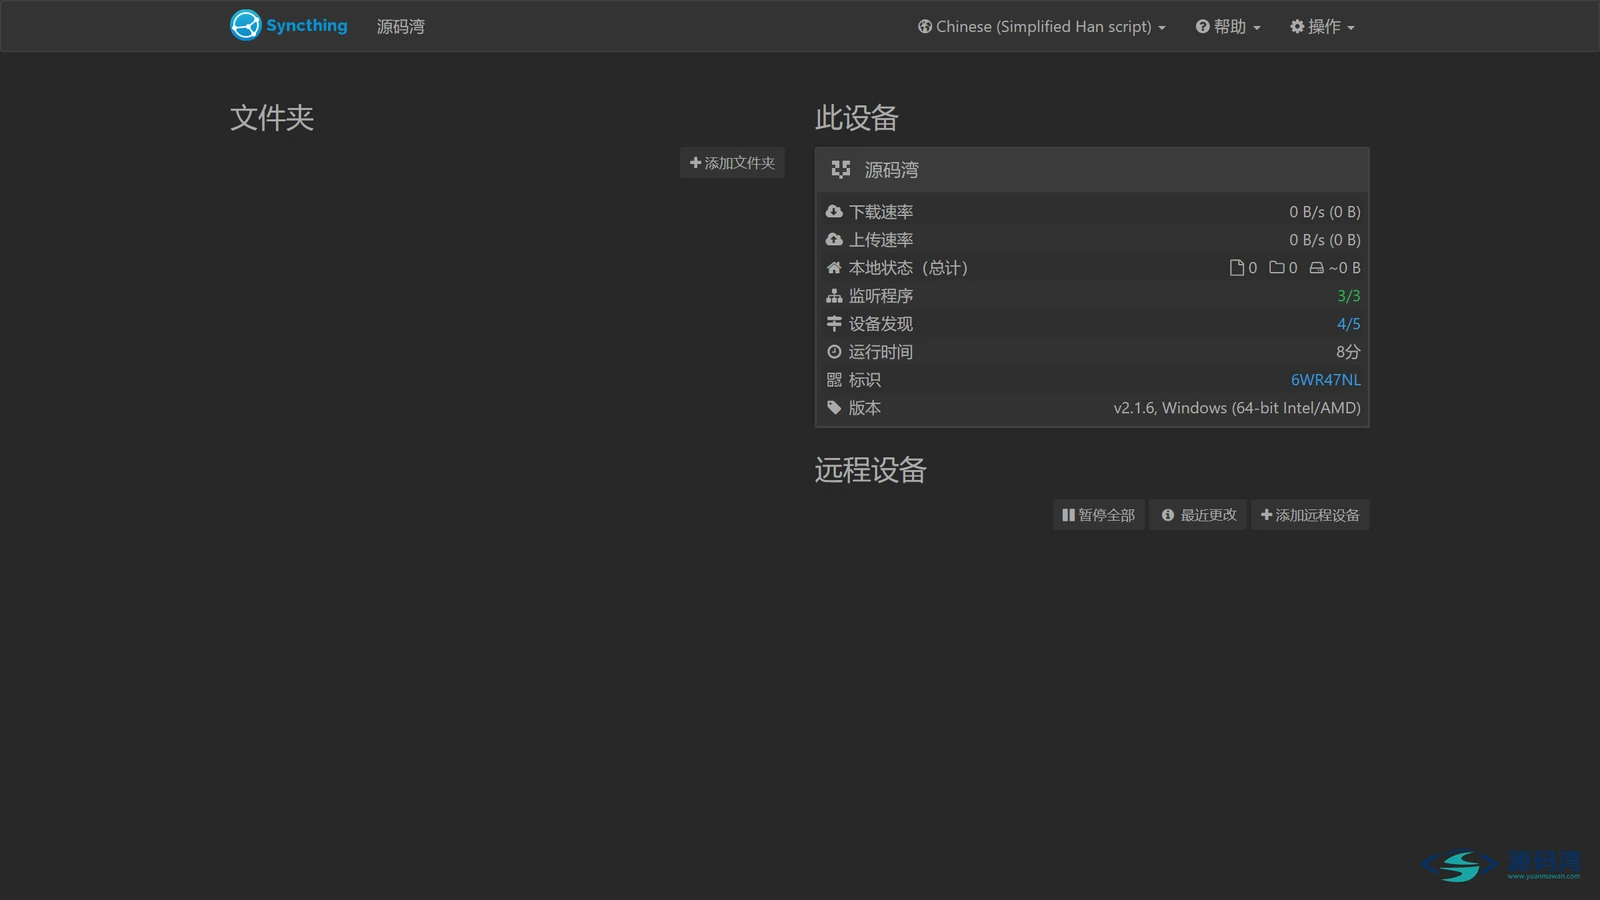The image size is (1600, 900).
Task: Click 添加远程设备 add remote device button
Action: coord(1310,515)
